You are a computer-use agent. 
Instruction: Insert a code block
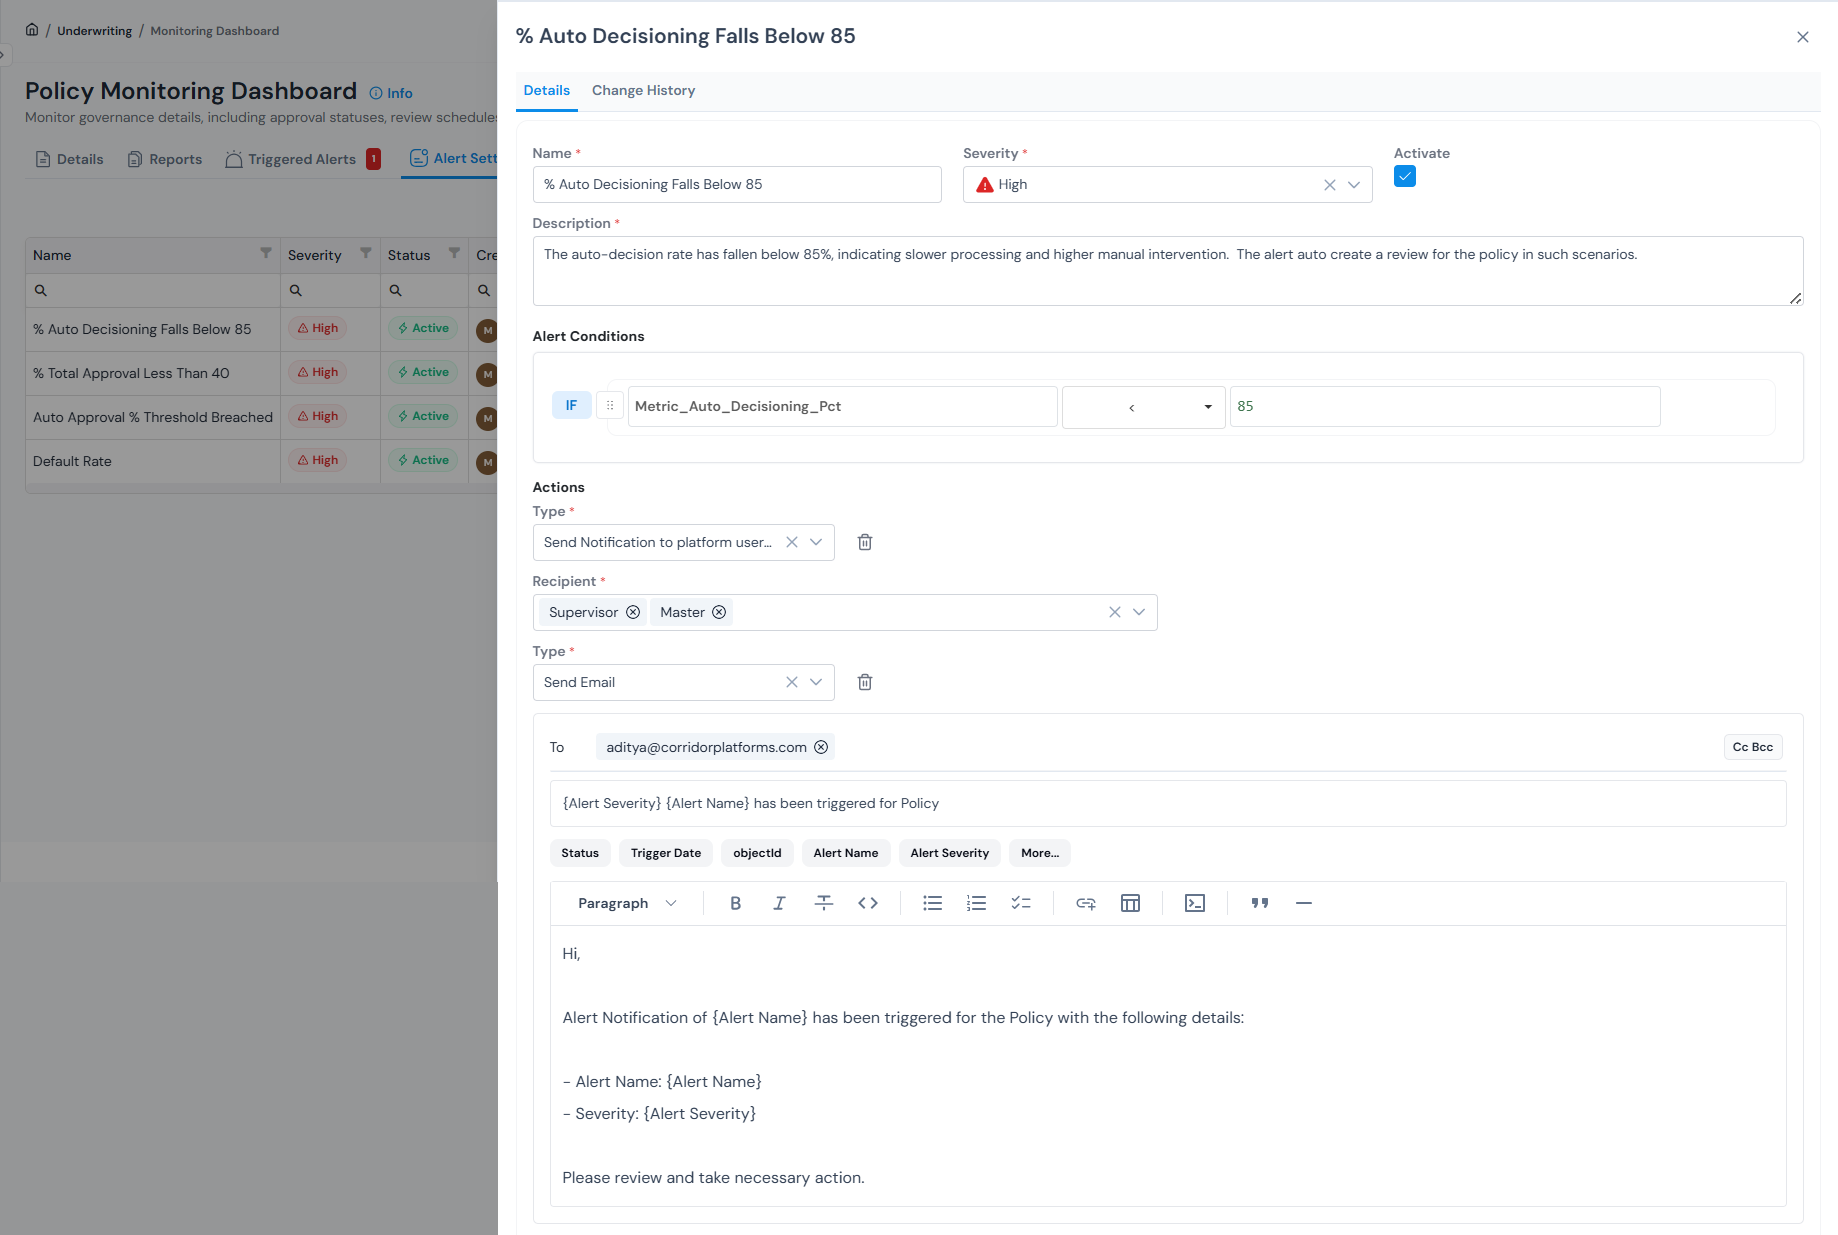[x=1195, y=903]
